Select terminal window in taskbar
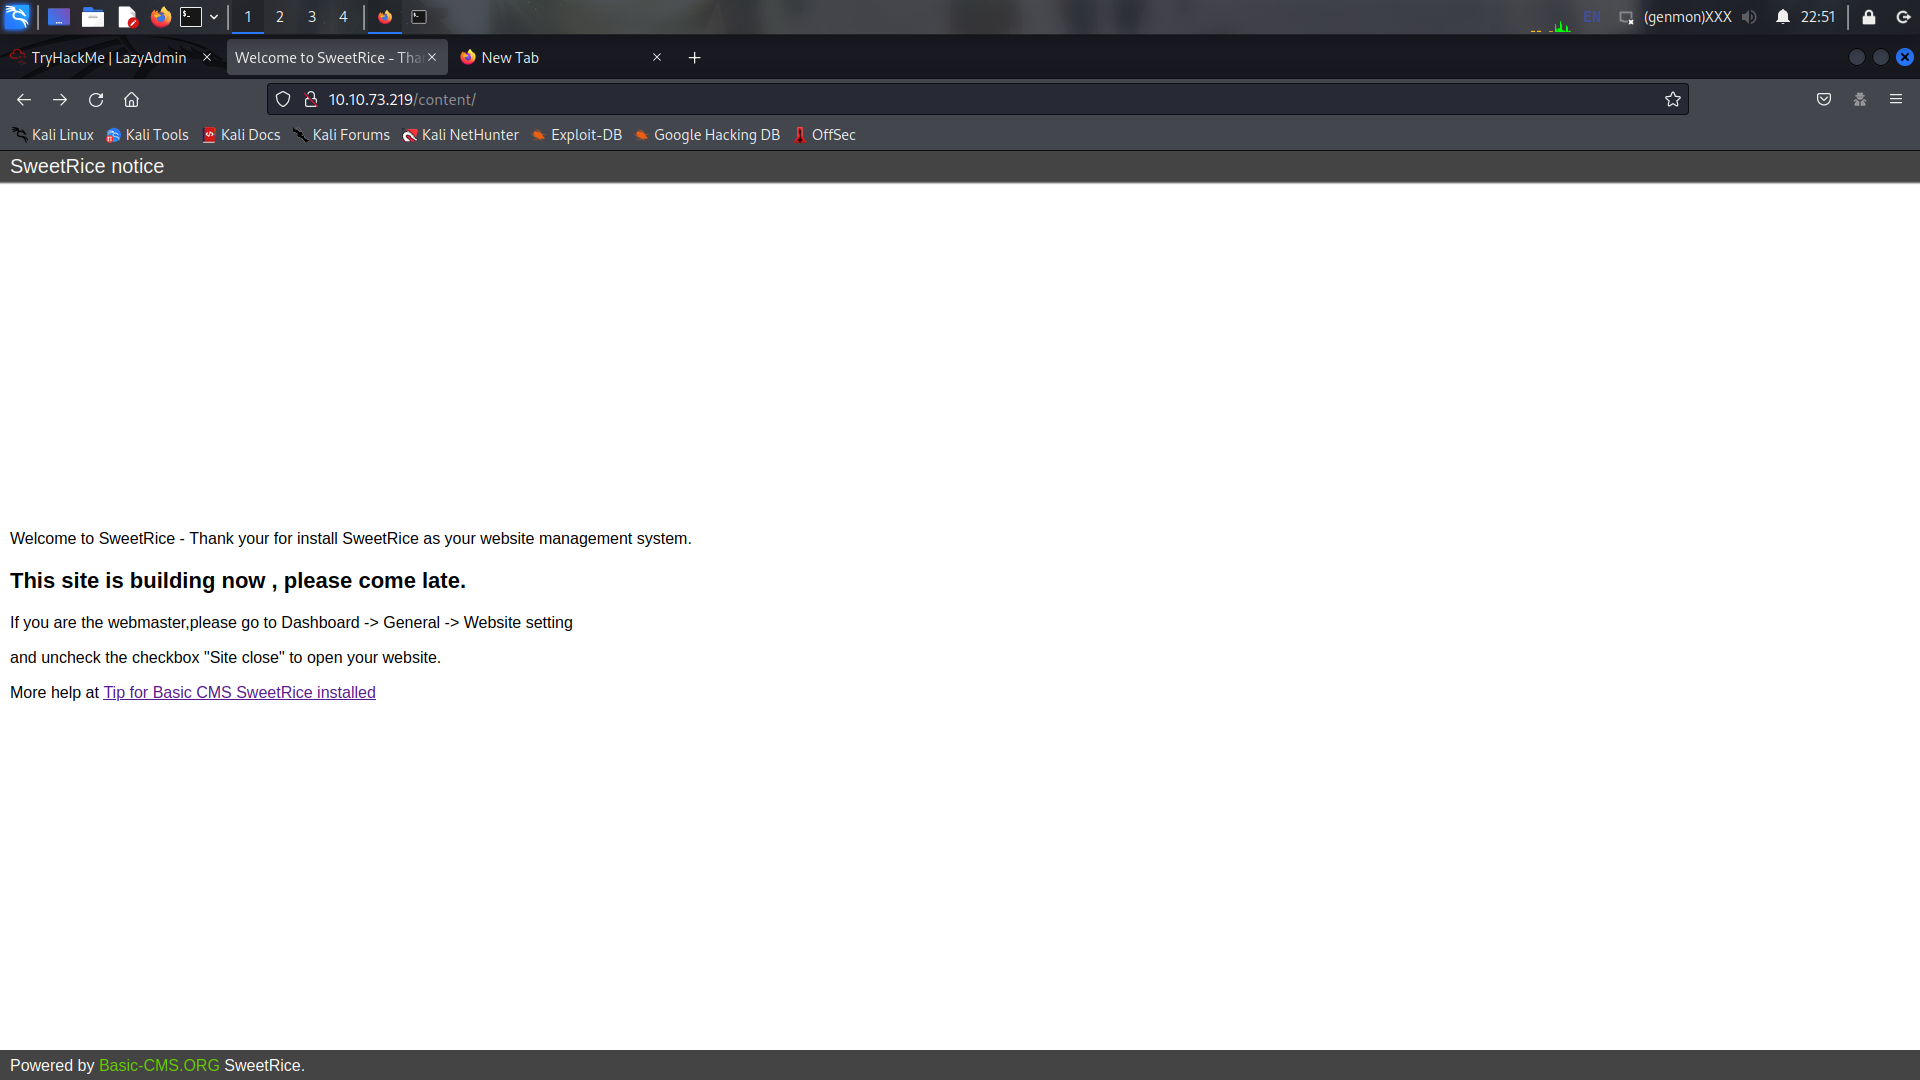 (x=419, y=17)
